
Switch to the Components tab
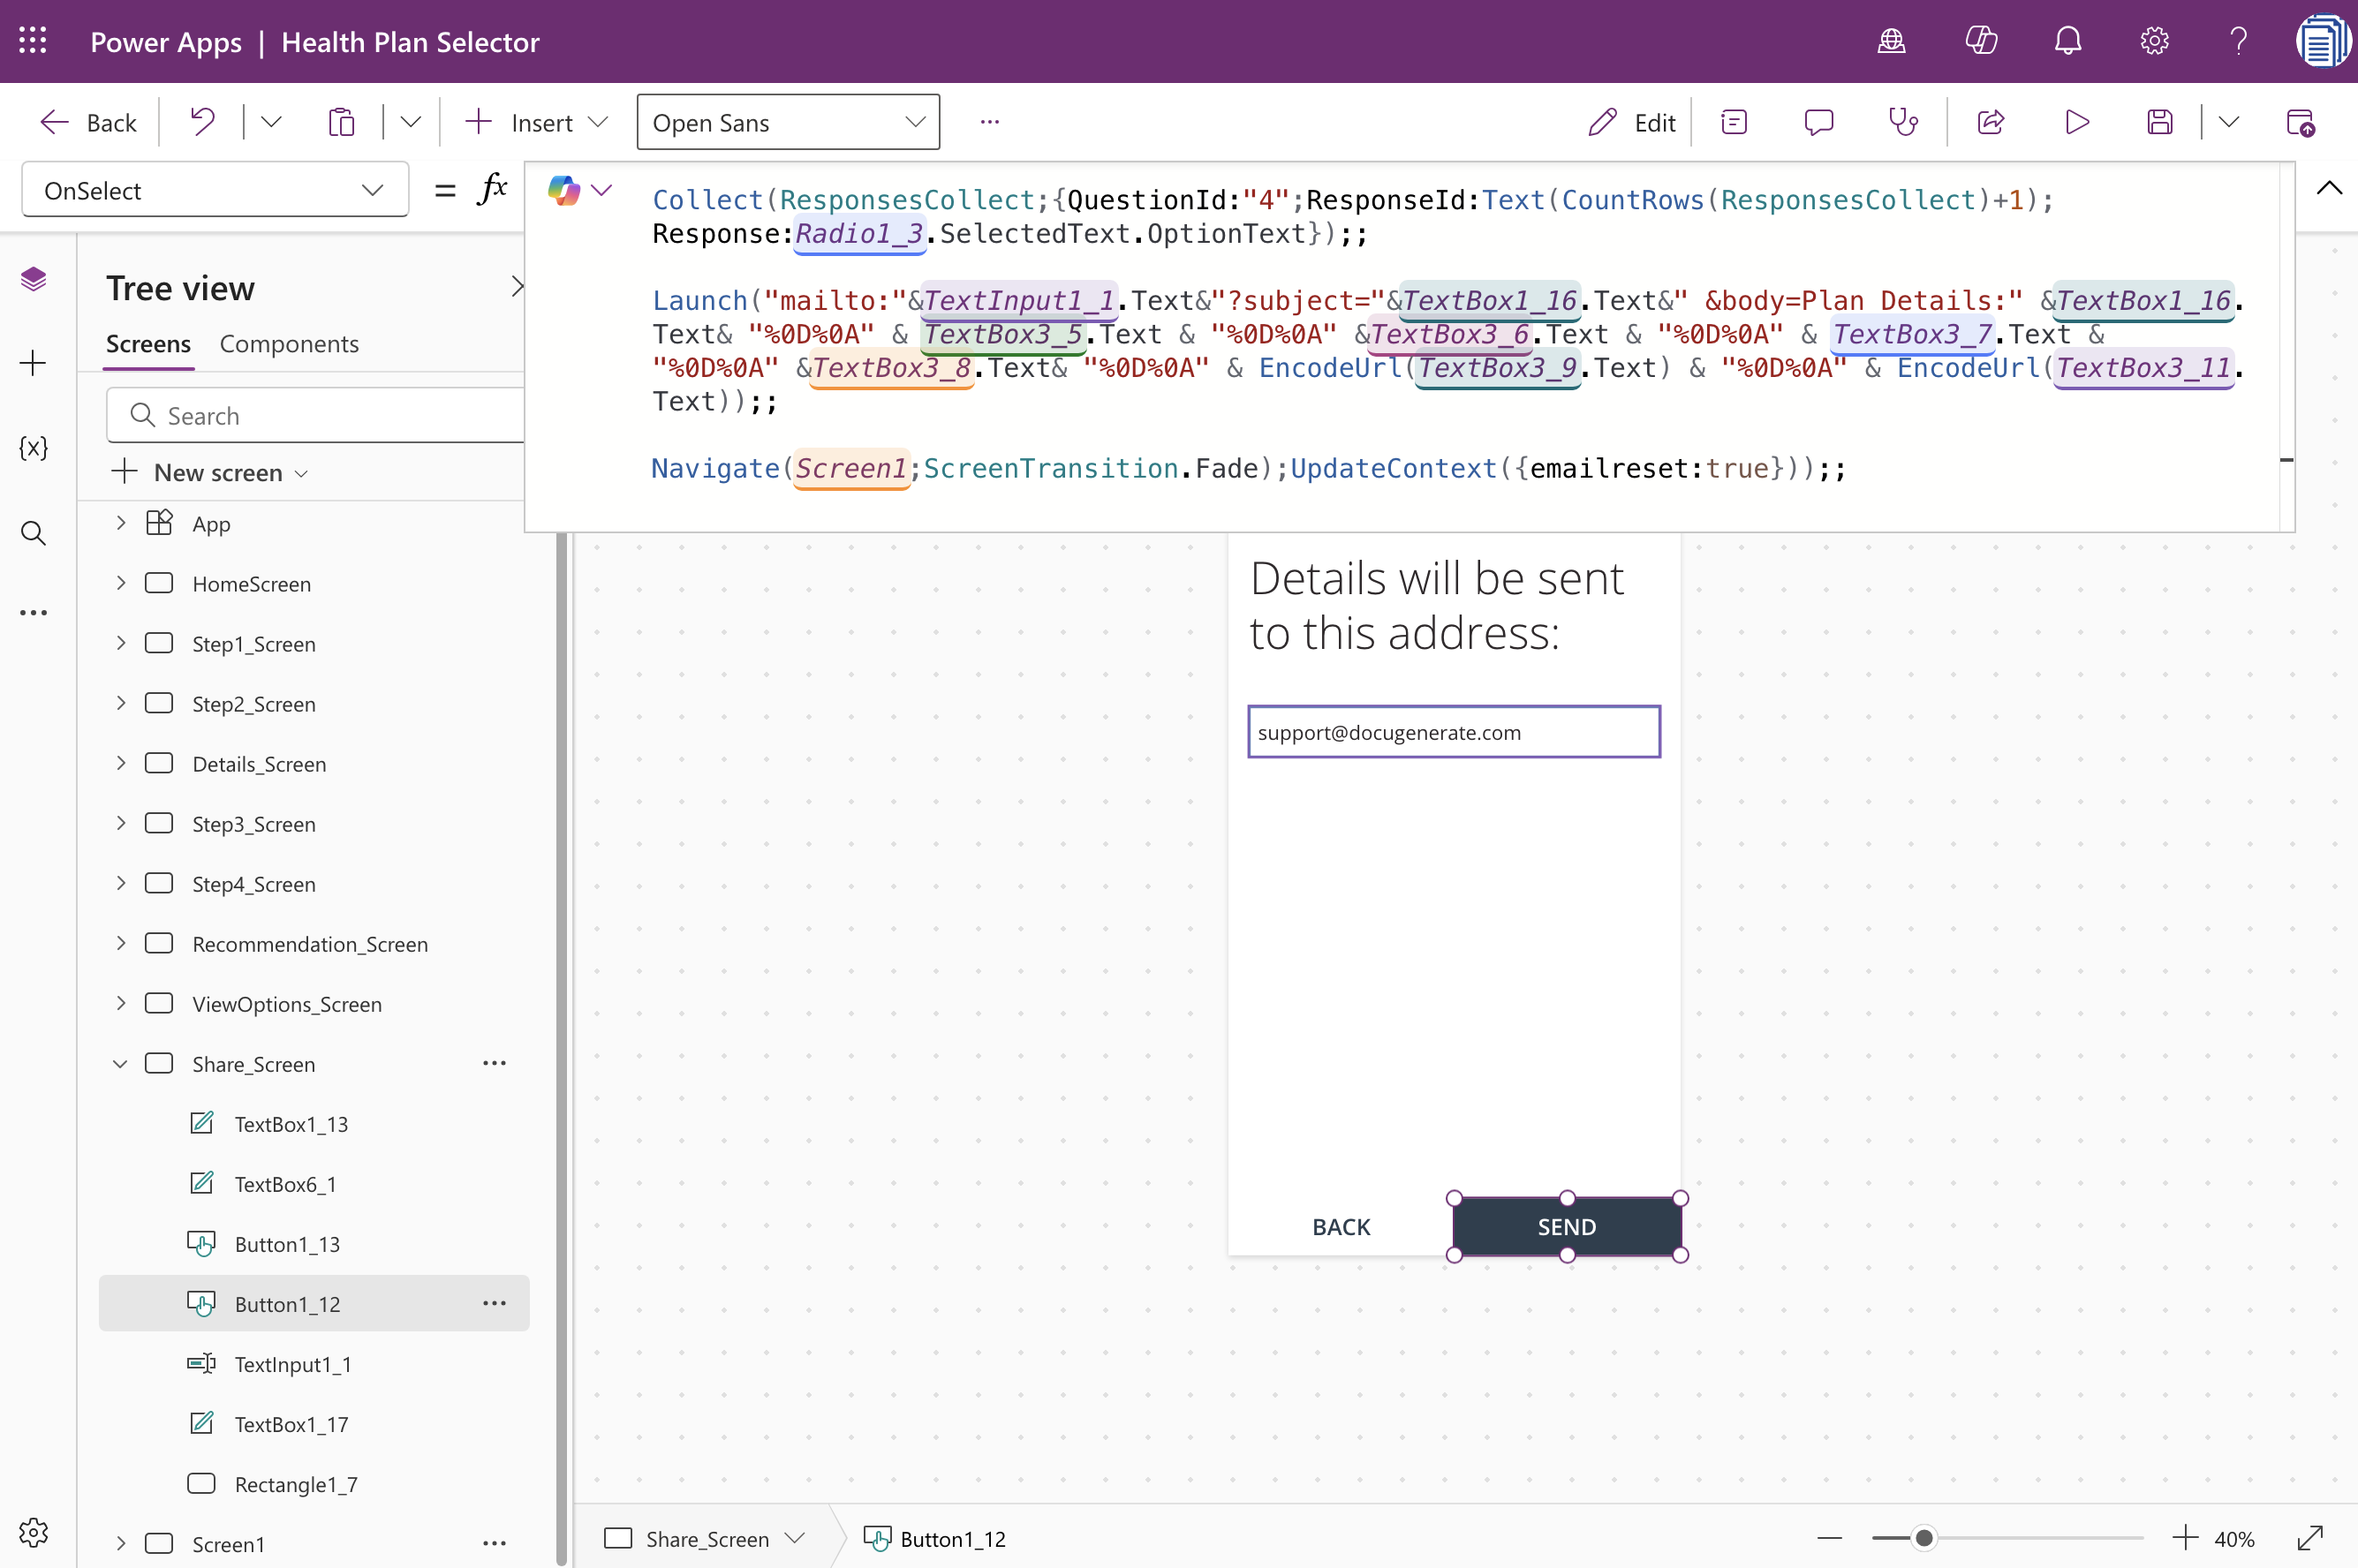[x=288, y=344]
